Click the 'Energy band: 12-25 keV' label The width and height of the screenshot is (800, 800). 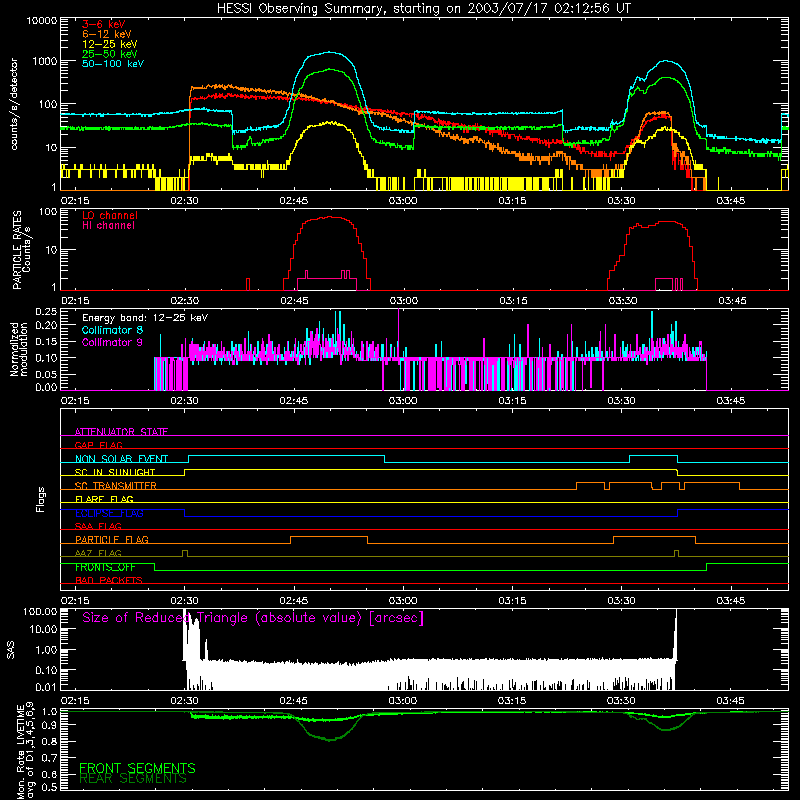click(145, 318)
